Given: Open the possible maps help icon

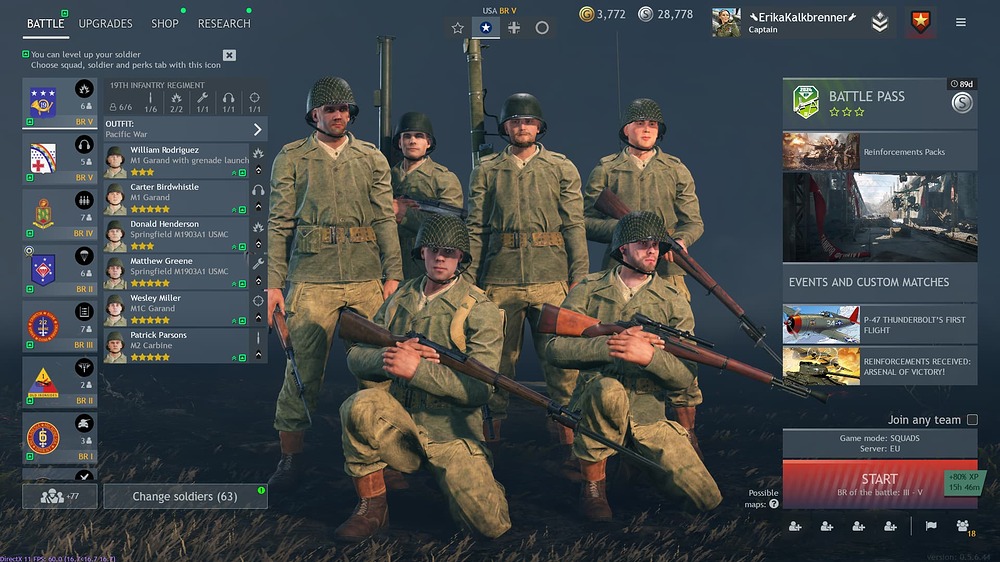Looking at the screenshot, I should click(774, 504).
